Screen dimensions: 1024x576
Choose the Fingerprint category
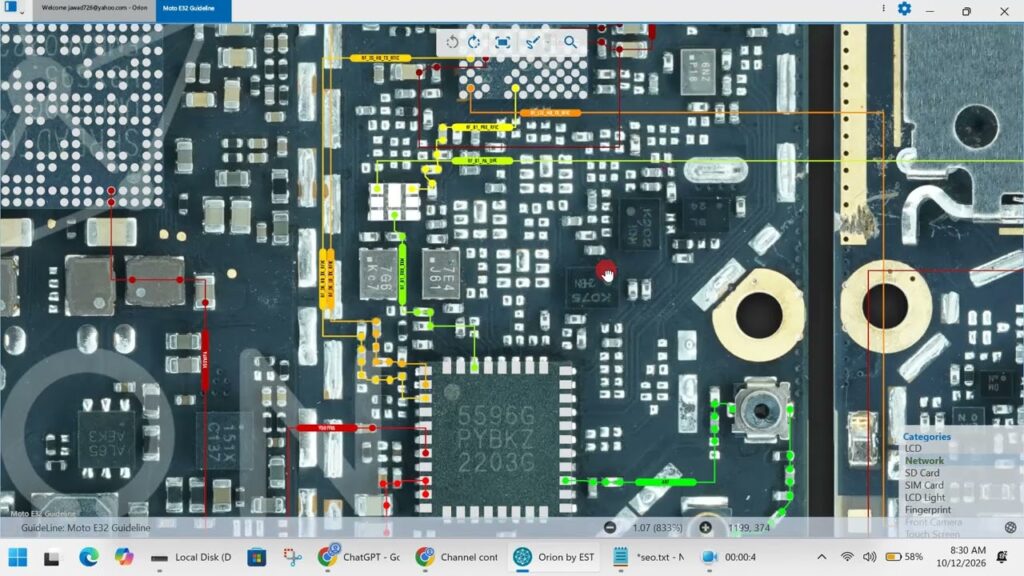pyautogui.click(x=927, y=510)
